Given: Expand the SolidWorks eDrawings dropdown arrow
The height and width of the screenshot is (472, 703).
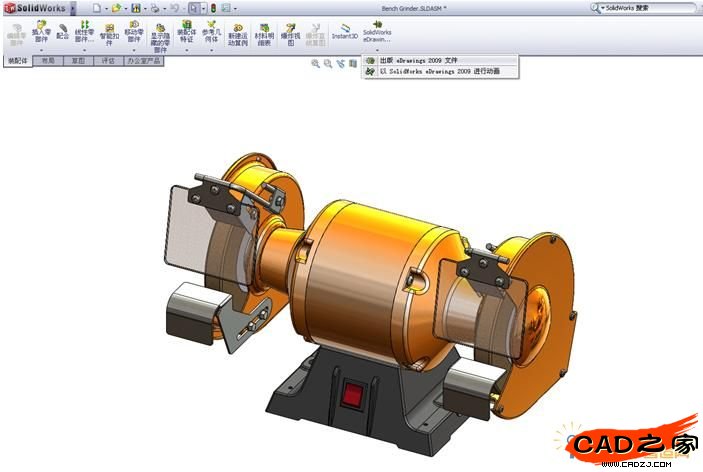Looking at the screenshot, I should pyautogui.click(x=377, y=48).
